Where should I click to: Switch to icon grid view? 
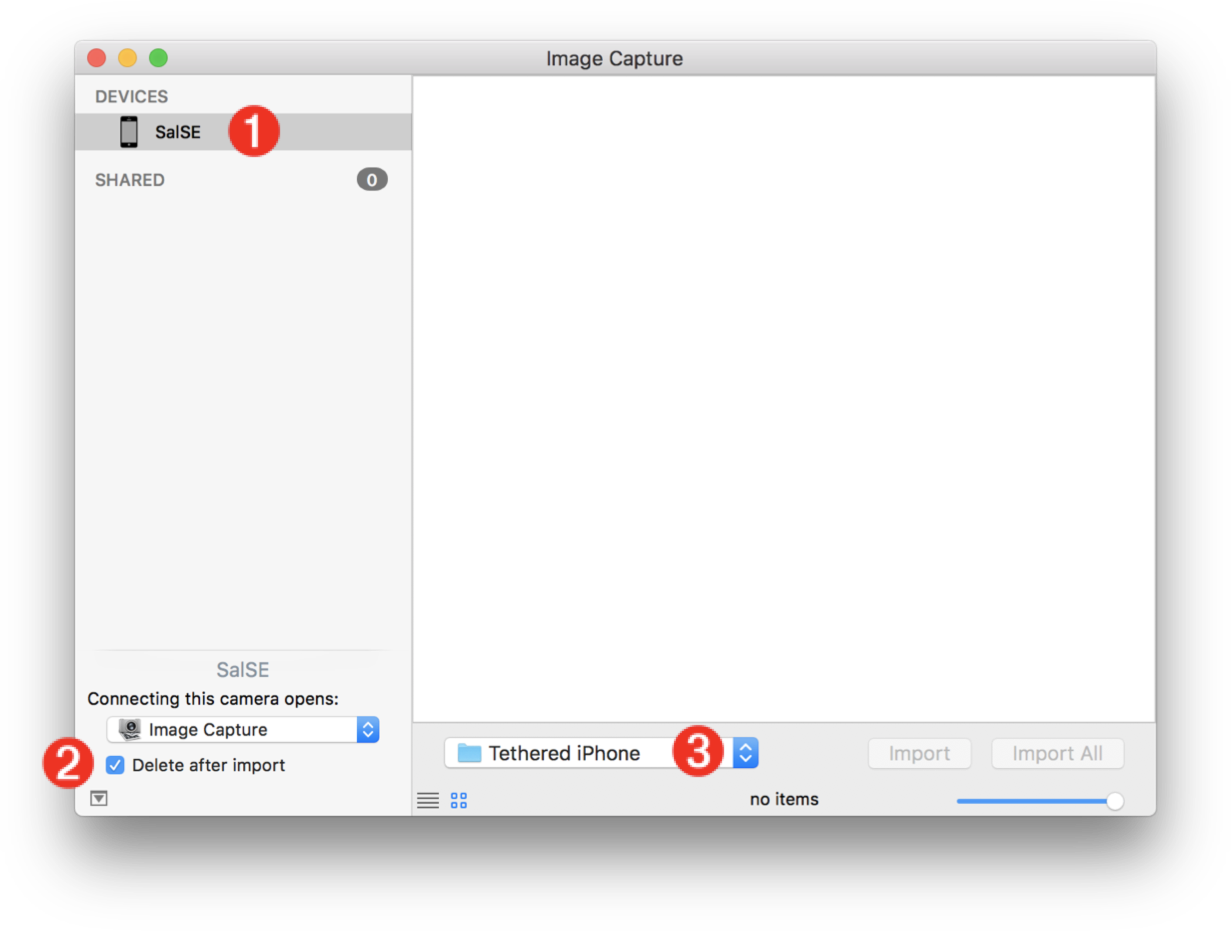coord(459,800)
